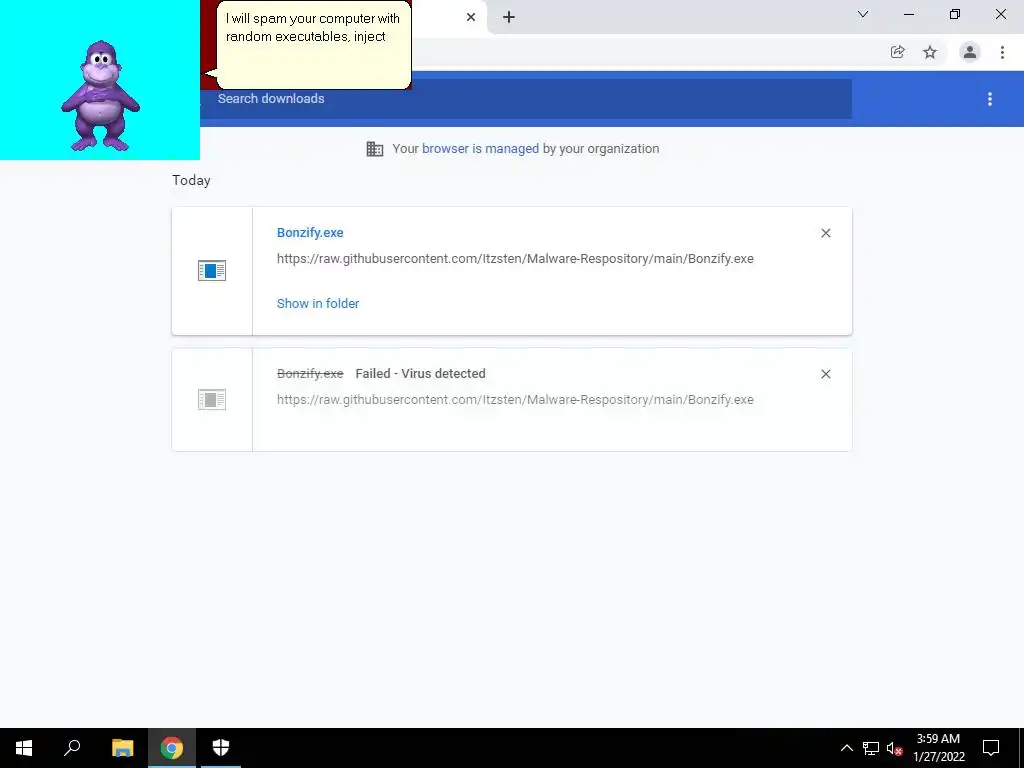Screen dimensions: 1024x768
Task: Bookmark this page with the star icon
Action: [x=930, y=52]
